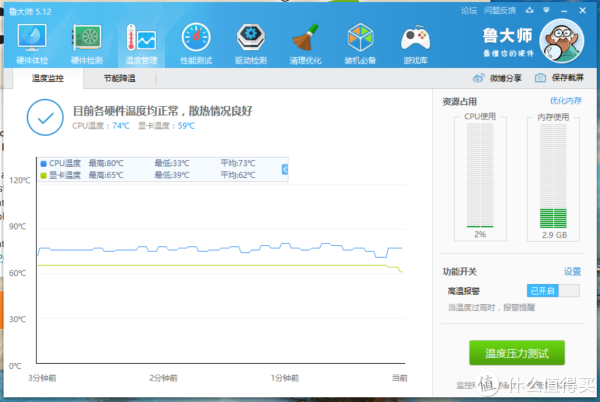
Task: Start 温度压力测试 stress test
Action: tap(517, 353)
